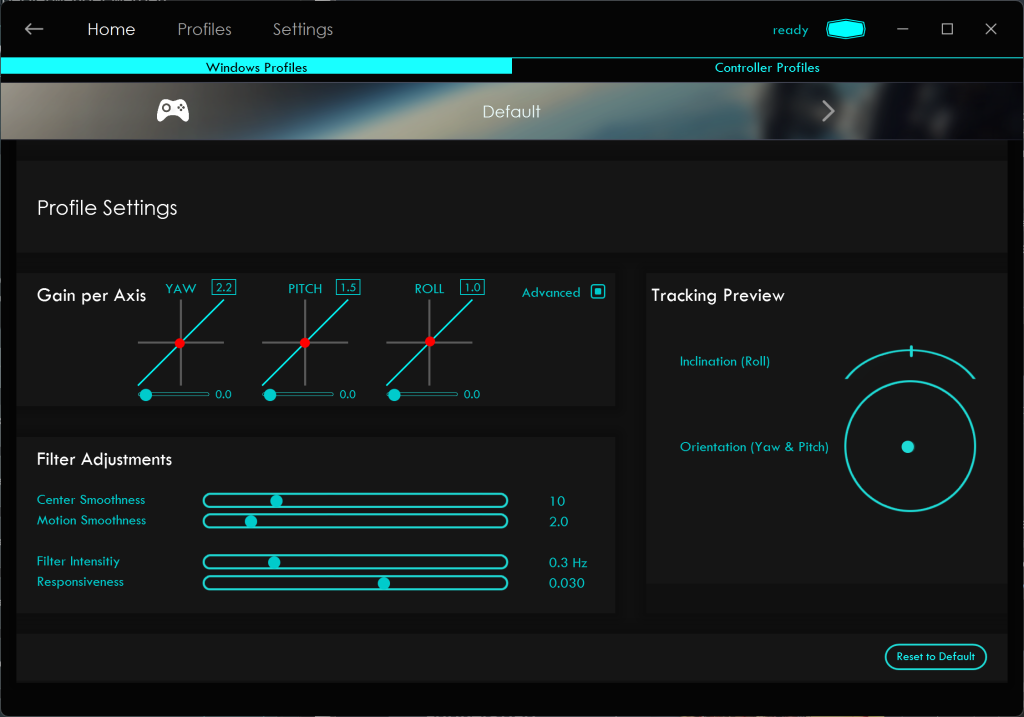Screen dimensions: 1024x717
Task: Click the red center point on PITCH graph
Action: pyautogui.click(x=305, y=343)
